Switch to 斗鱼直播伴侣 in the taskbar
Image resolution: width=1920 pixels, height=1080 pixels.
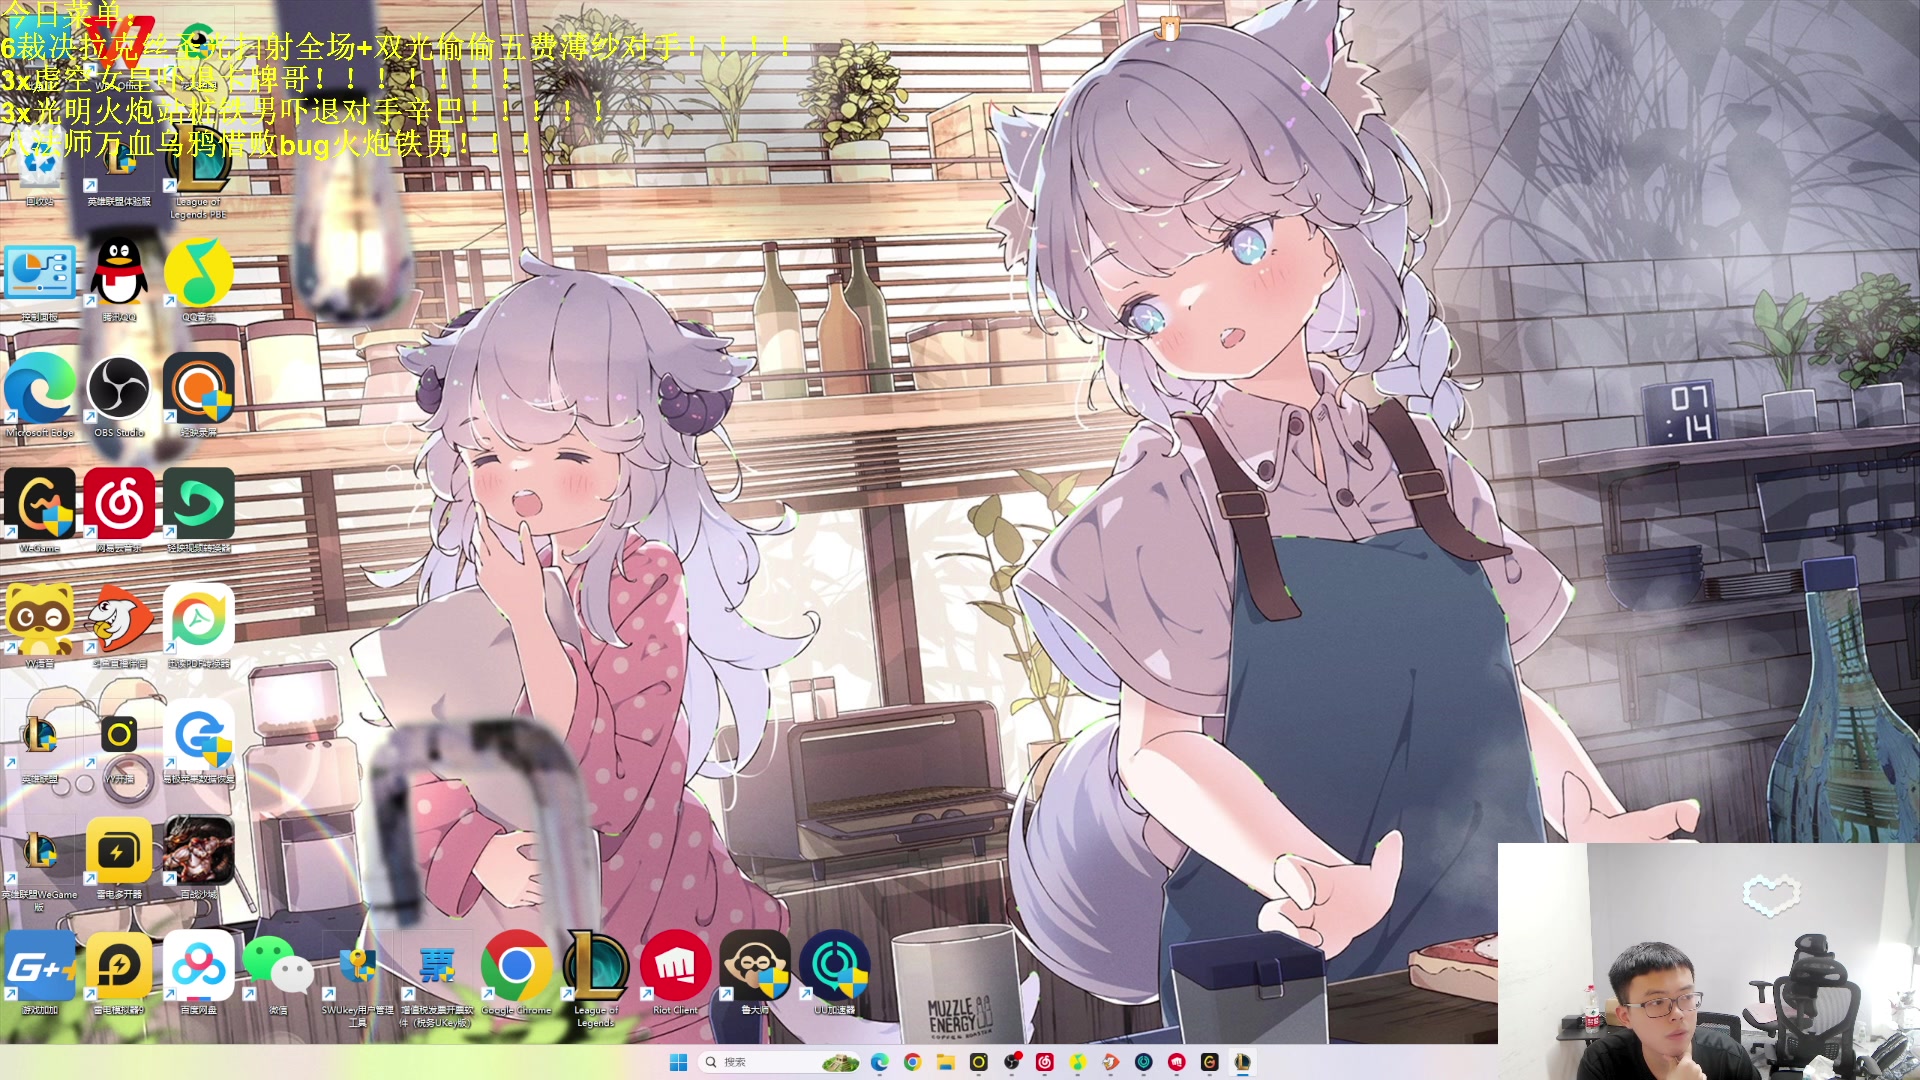click(x=1110, y=1062)
